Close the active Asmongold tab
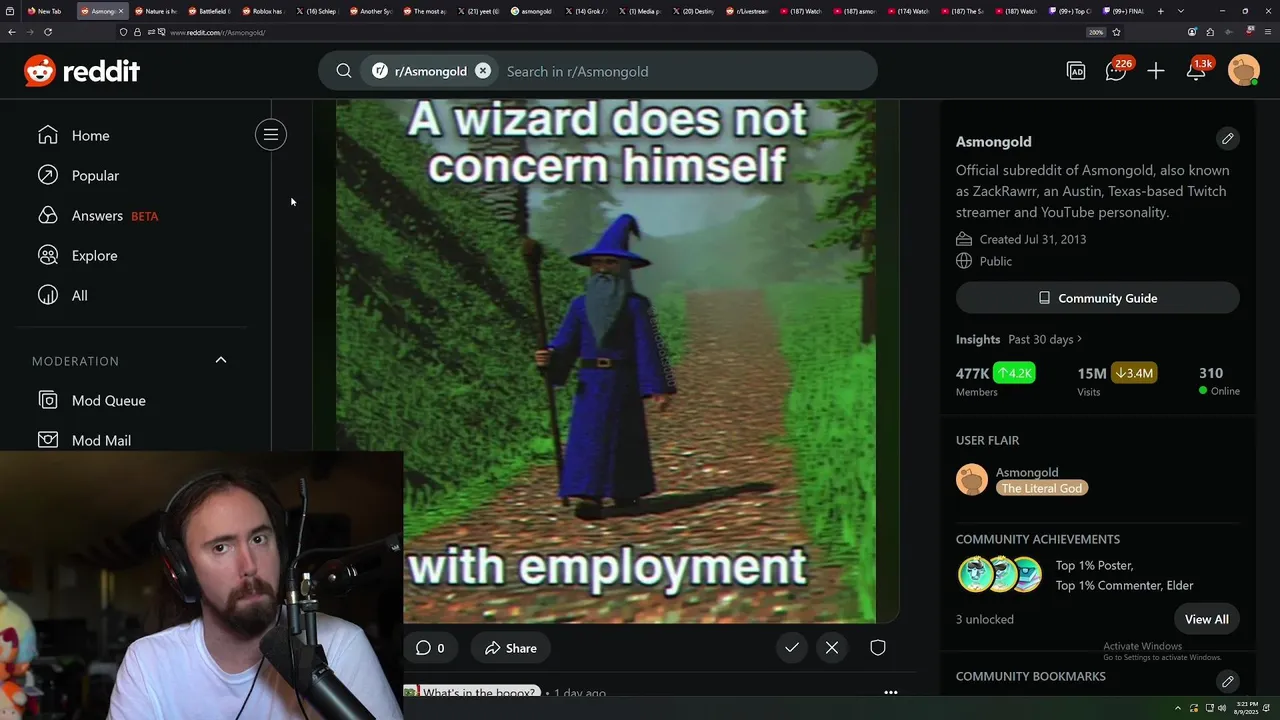Viewport: 1280px width, 720px height. 122,11
